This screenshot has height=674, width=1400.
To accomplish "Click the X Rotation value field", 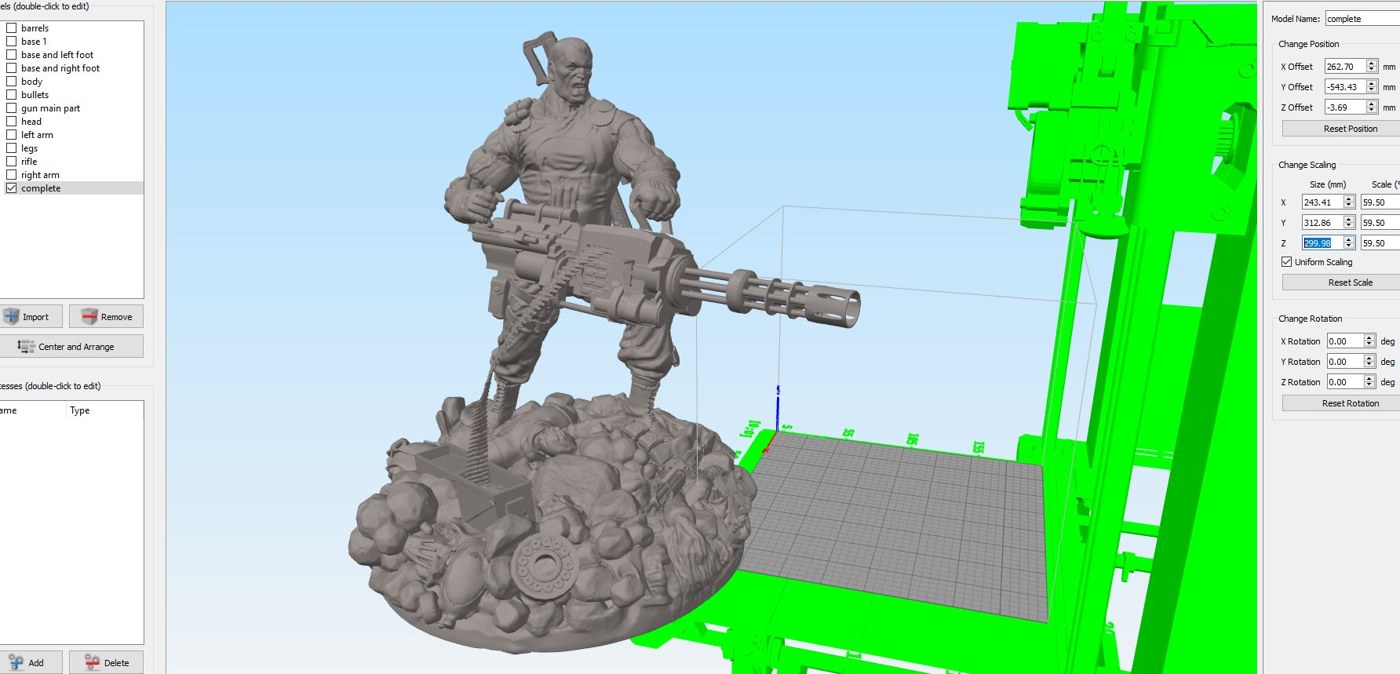I will click(1346, 341).
